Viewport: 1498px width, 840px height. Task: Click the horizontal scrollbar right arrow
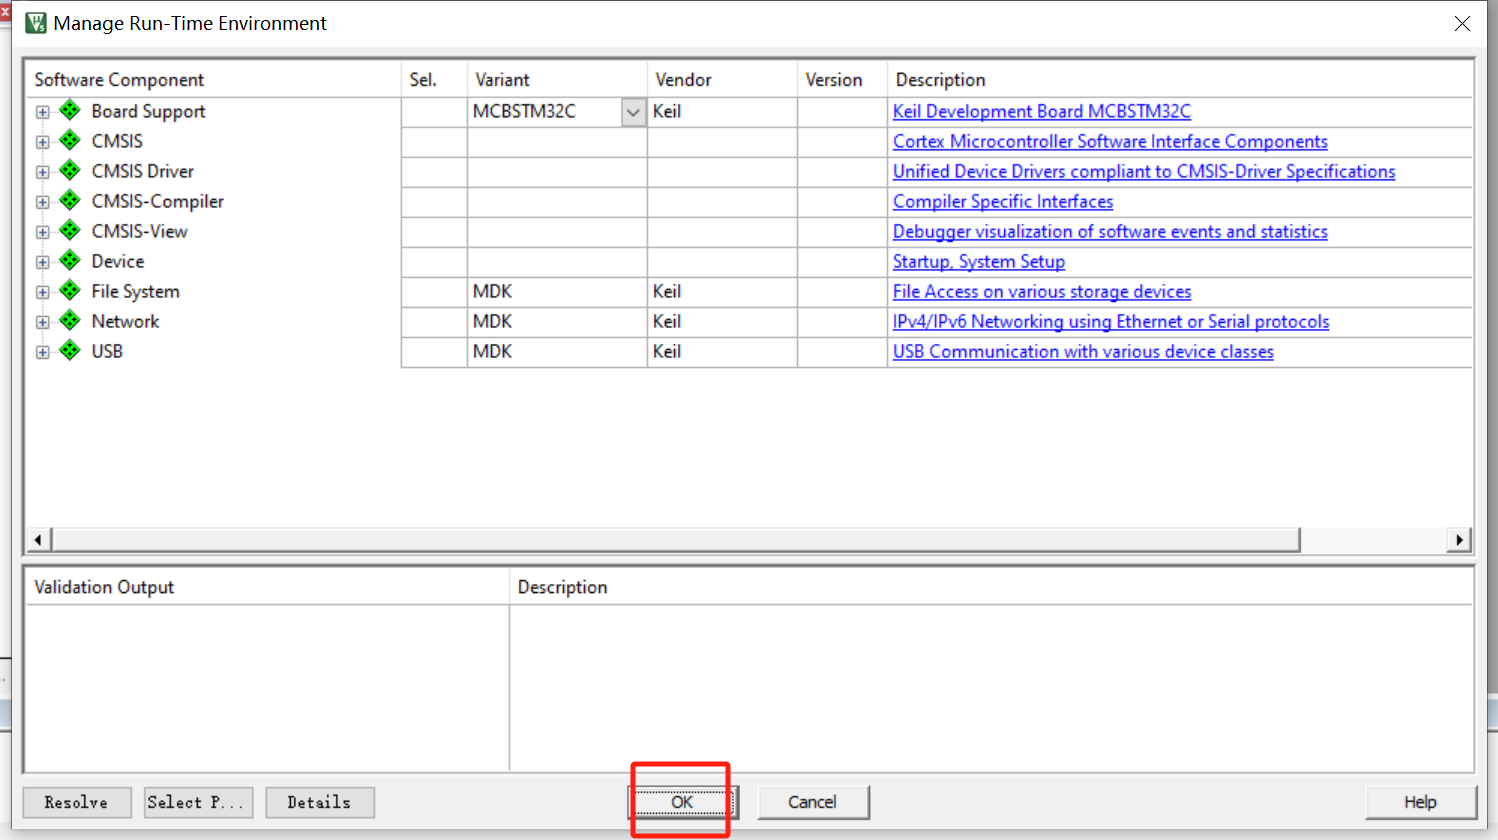[1460, 540]
